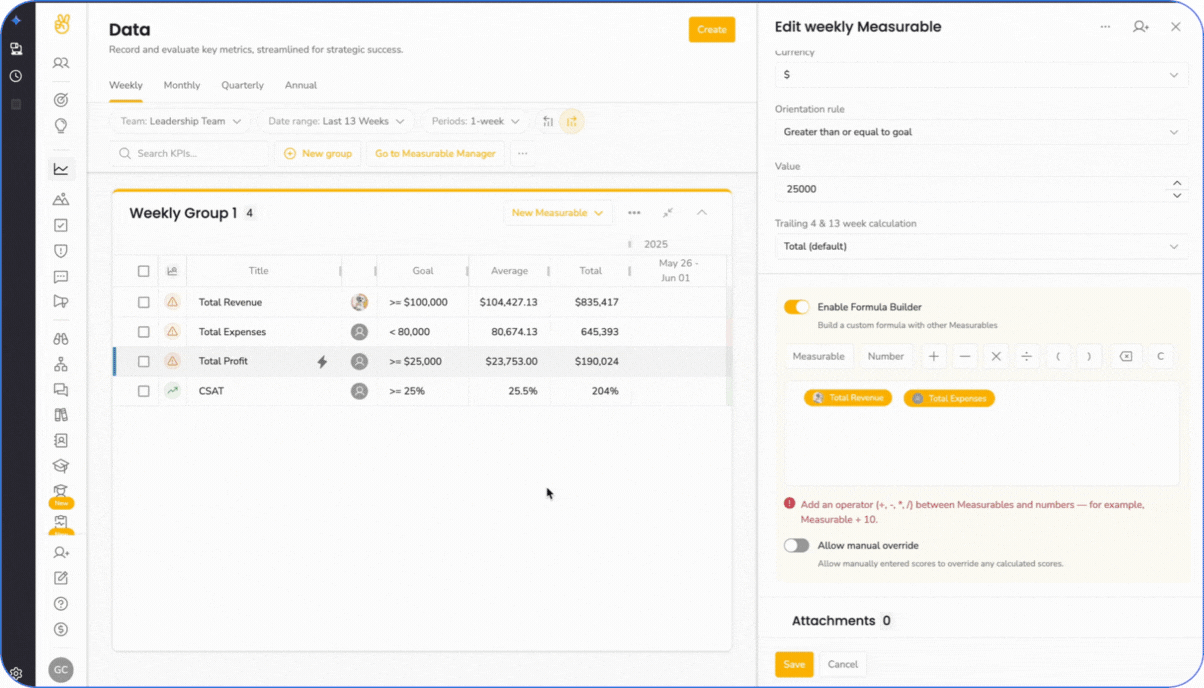Switch to the Weekly tab
The height and width of the screenshot is (688, 1204).
126,86
